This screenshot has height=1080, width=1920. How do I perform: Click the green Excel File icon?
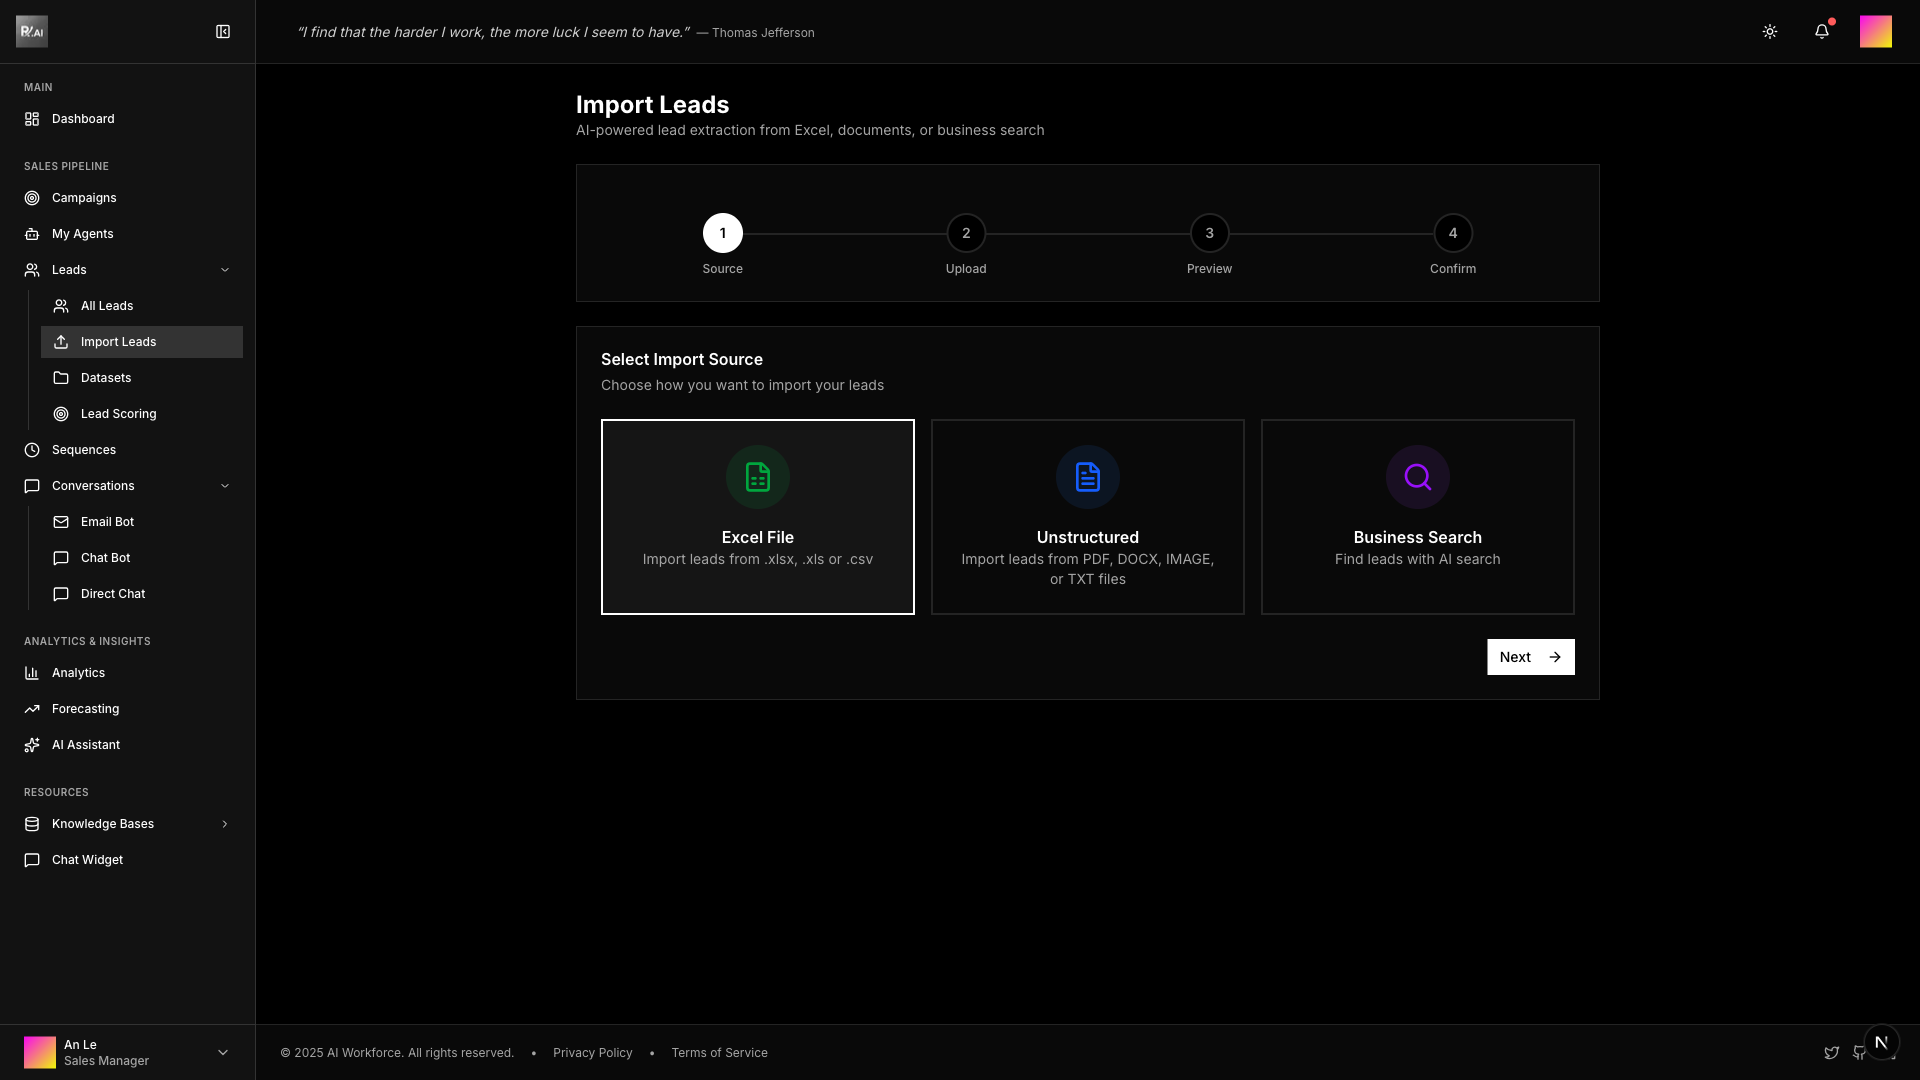click(x=757, y=477)
